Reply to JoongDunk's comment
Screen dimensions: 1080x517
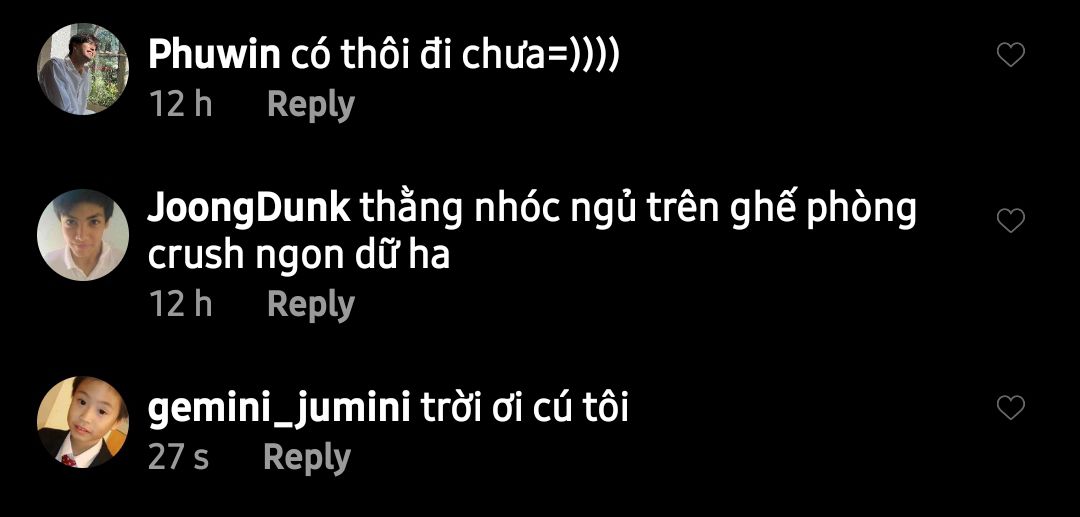[311, 304]
